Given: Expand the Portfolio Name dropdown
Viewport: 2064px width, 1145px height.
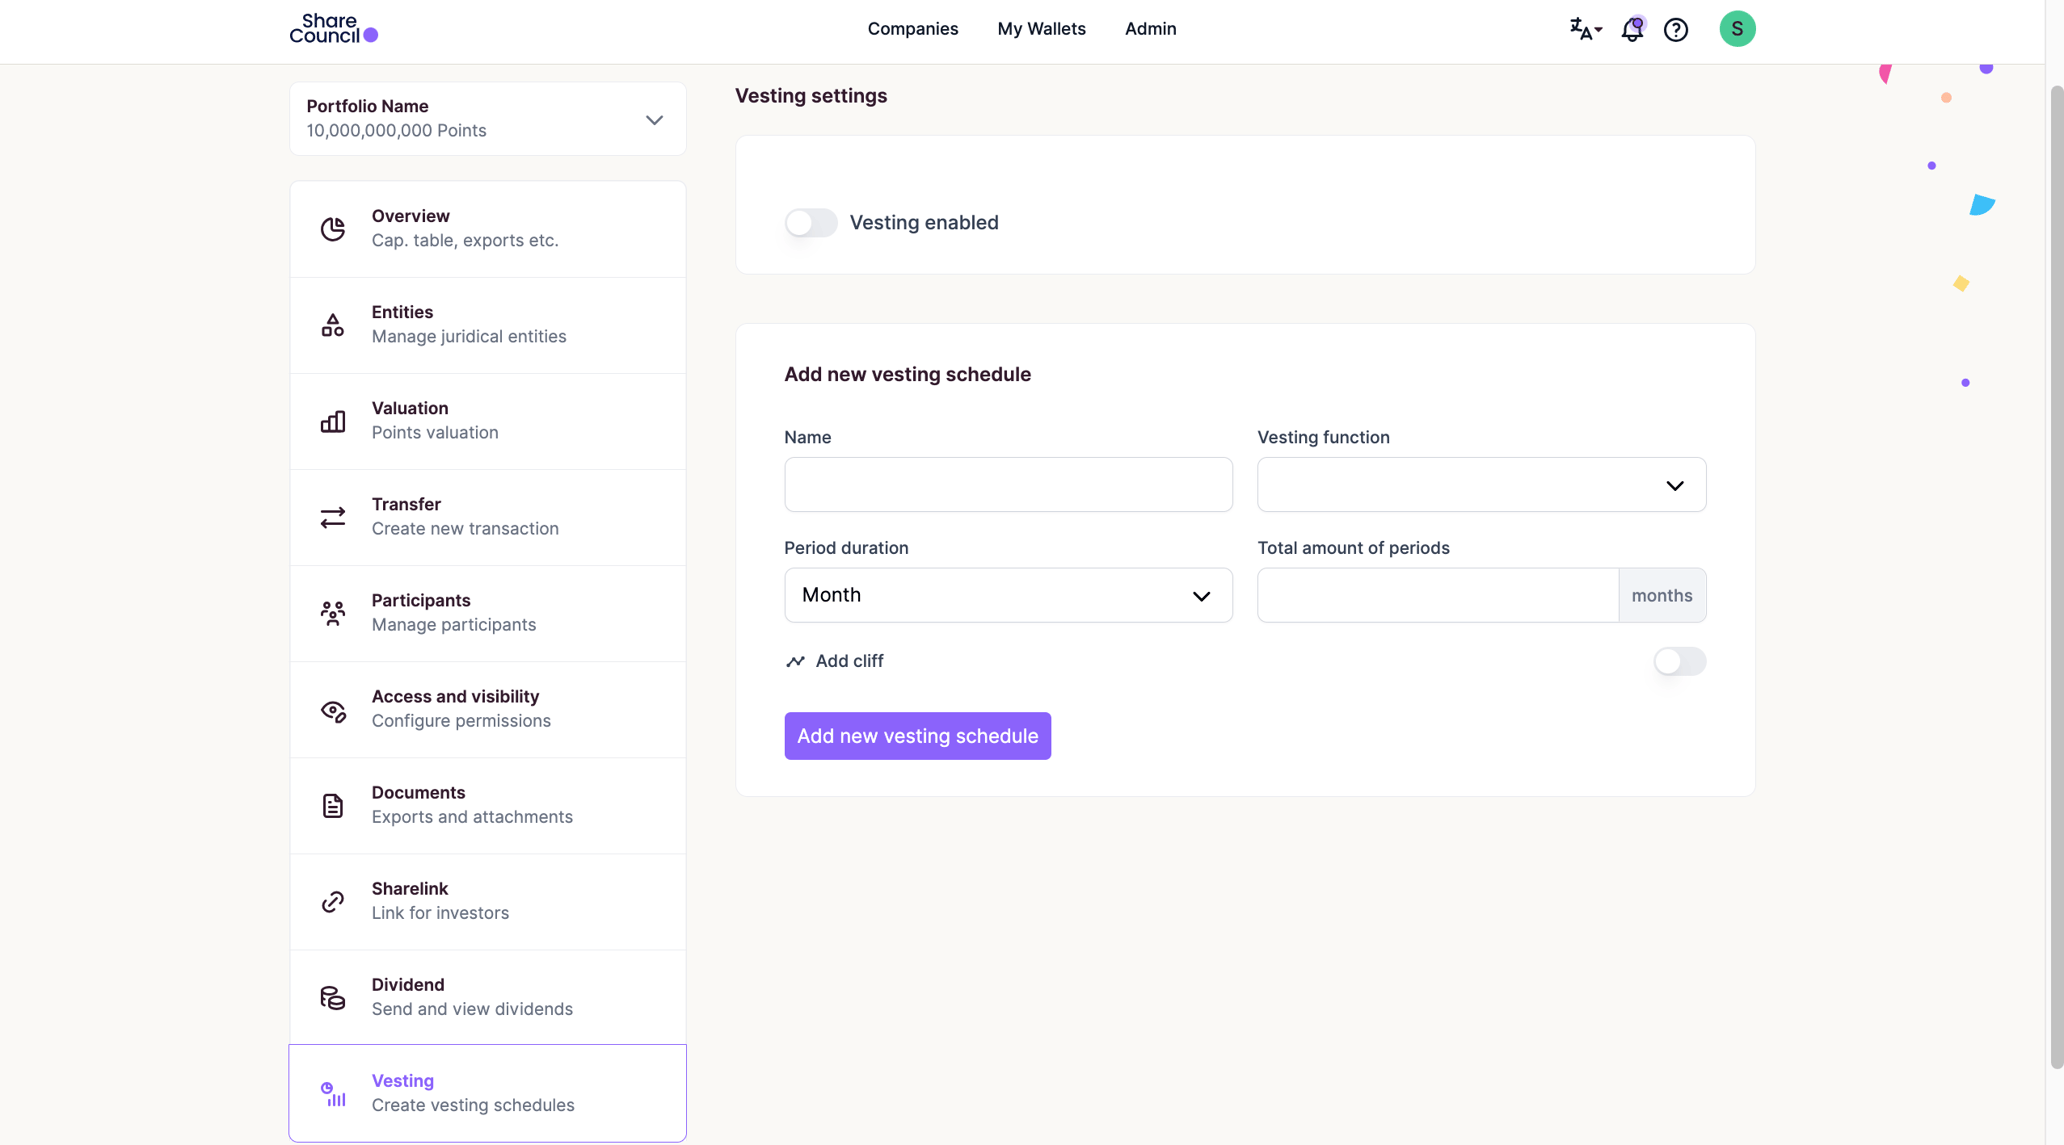Looking at the screenshot, I should tap(654, 119).
